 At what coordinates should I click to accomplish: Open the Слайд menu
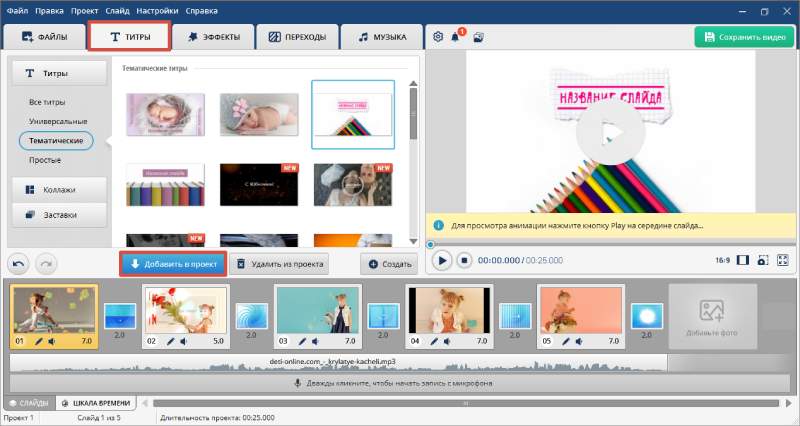pos(117,11)
